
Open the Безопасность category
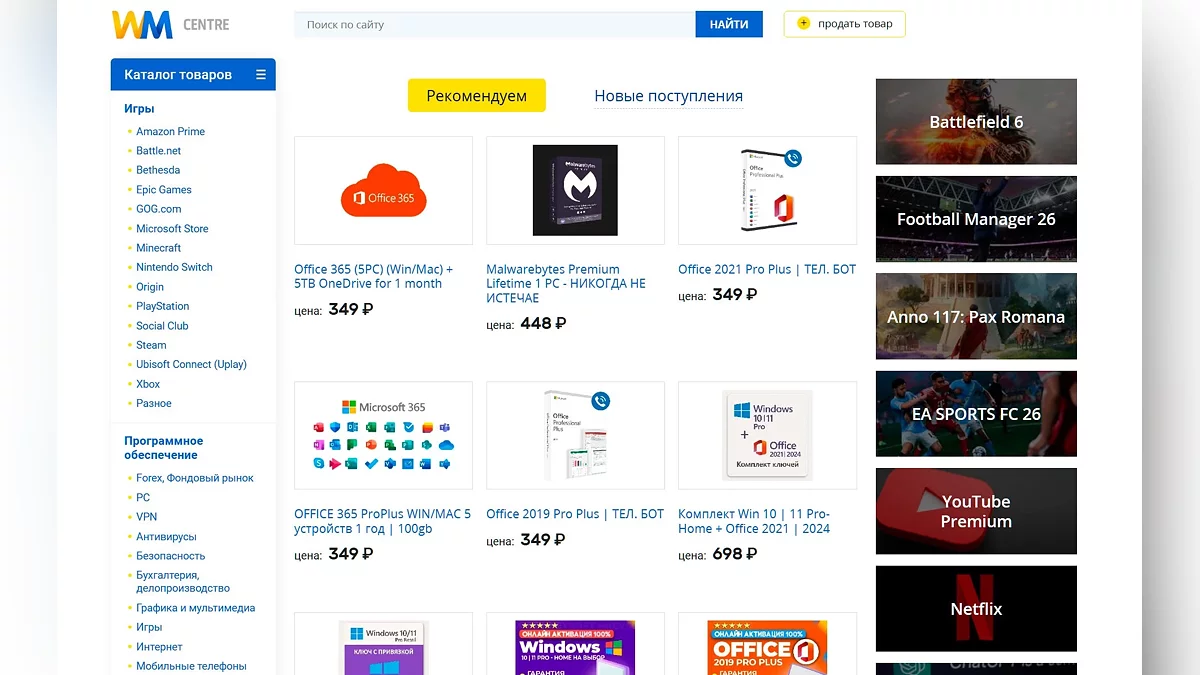(x=170, y=556)
